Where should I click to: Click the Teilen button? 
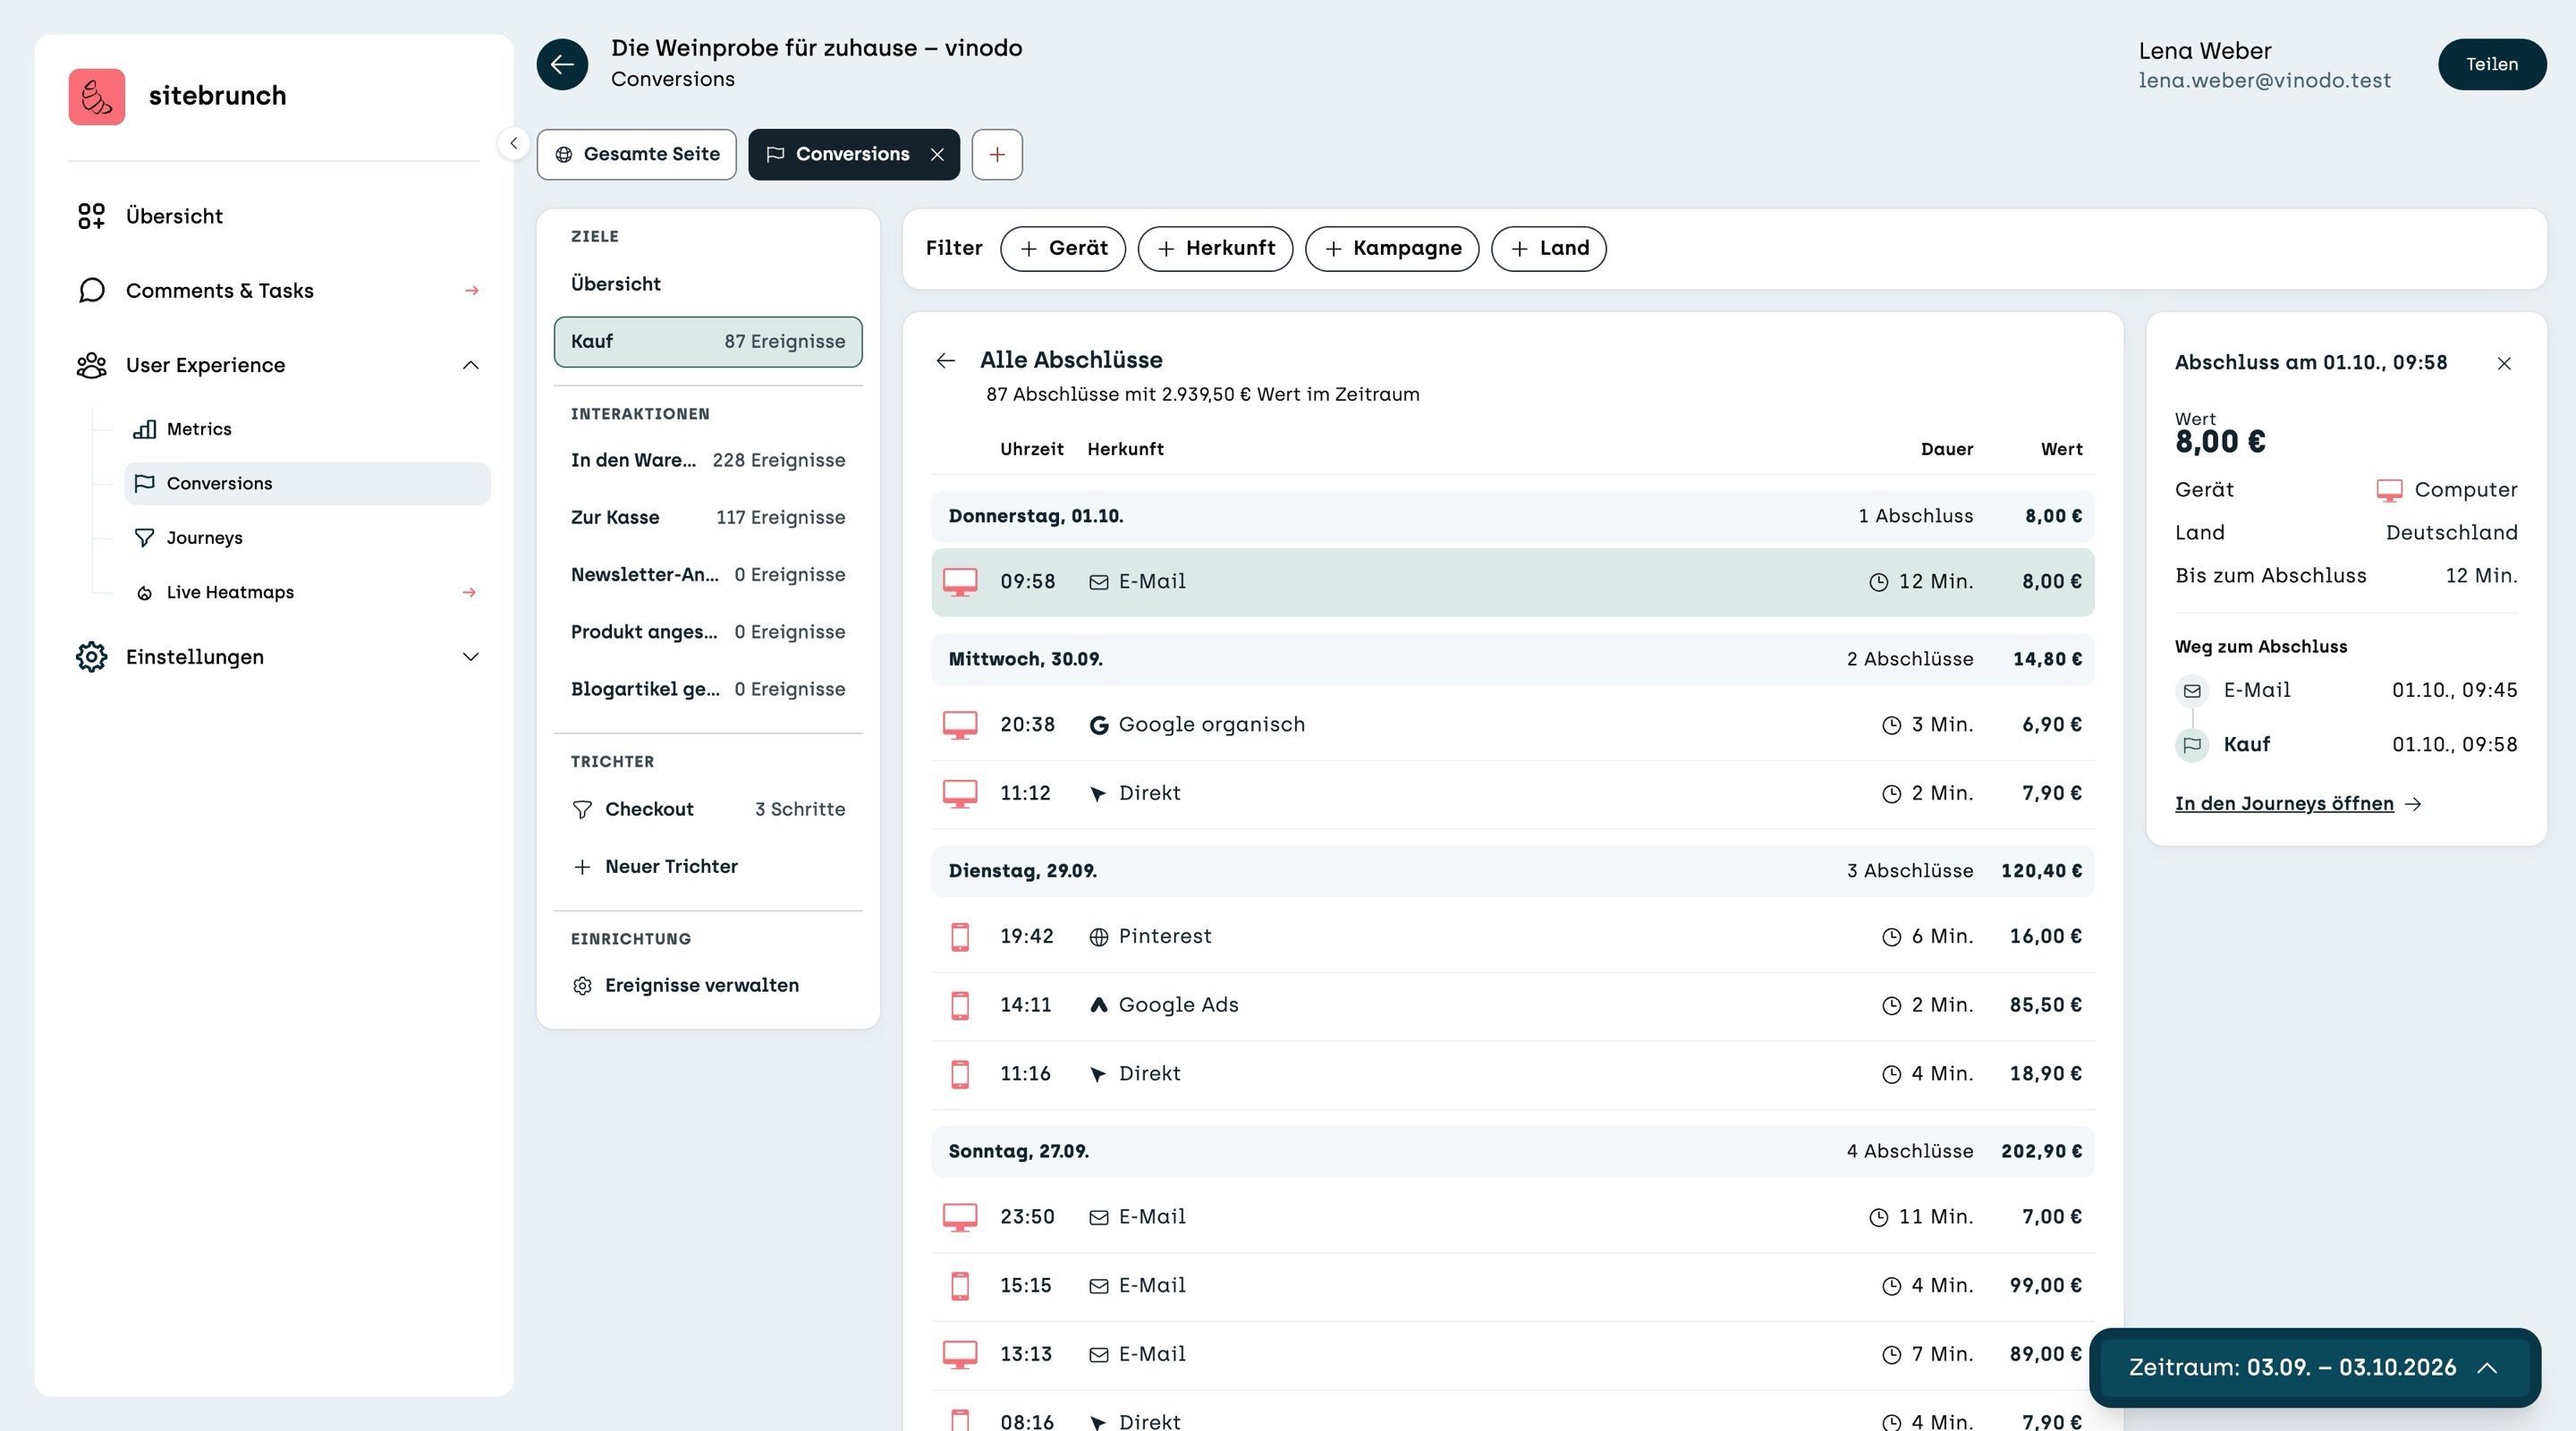[2492, 64]
